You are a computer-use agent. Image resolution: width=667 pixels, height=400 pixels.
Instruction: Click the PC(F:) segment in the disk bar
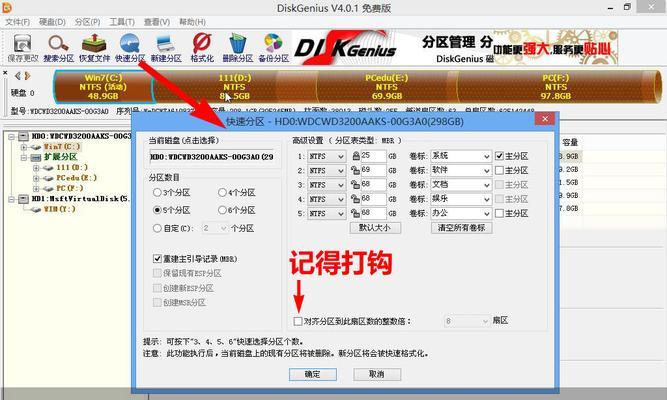557,87
